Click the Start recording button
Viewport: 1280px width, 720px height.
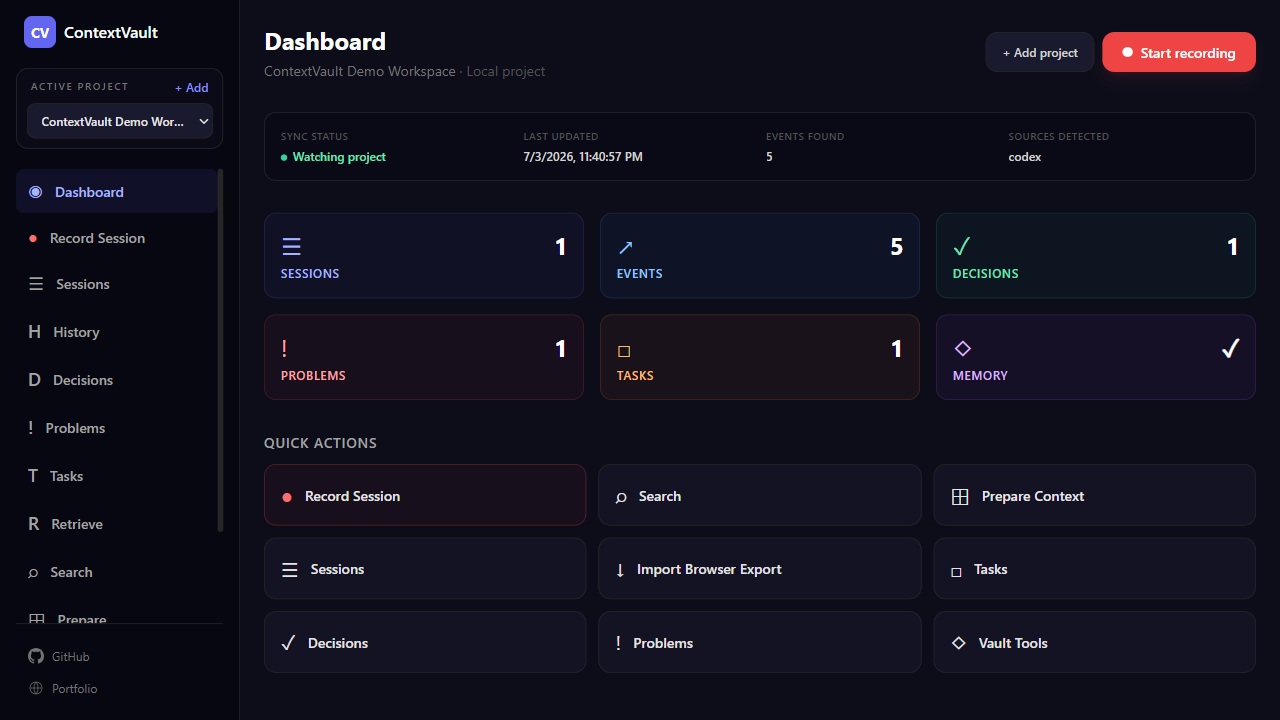coord(1179,52)
